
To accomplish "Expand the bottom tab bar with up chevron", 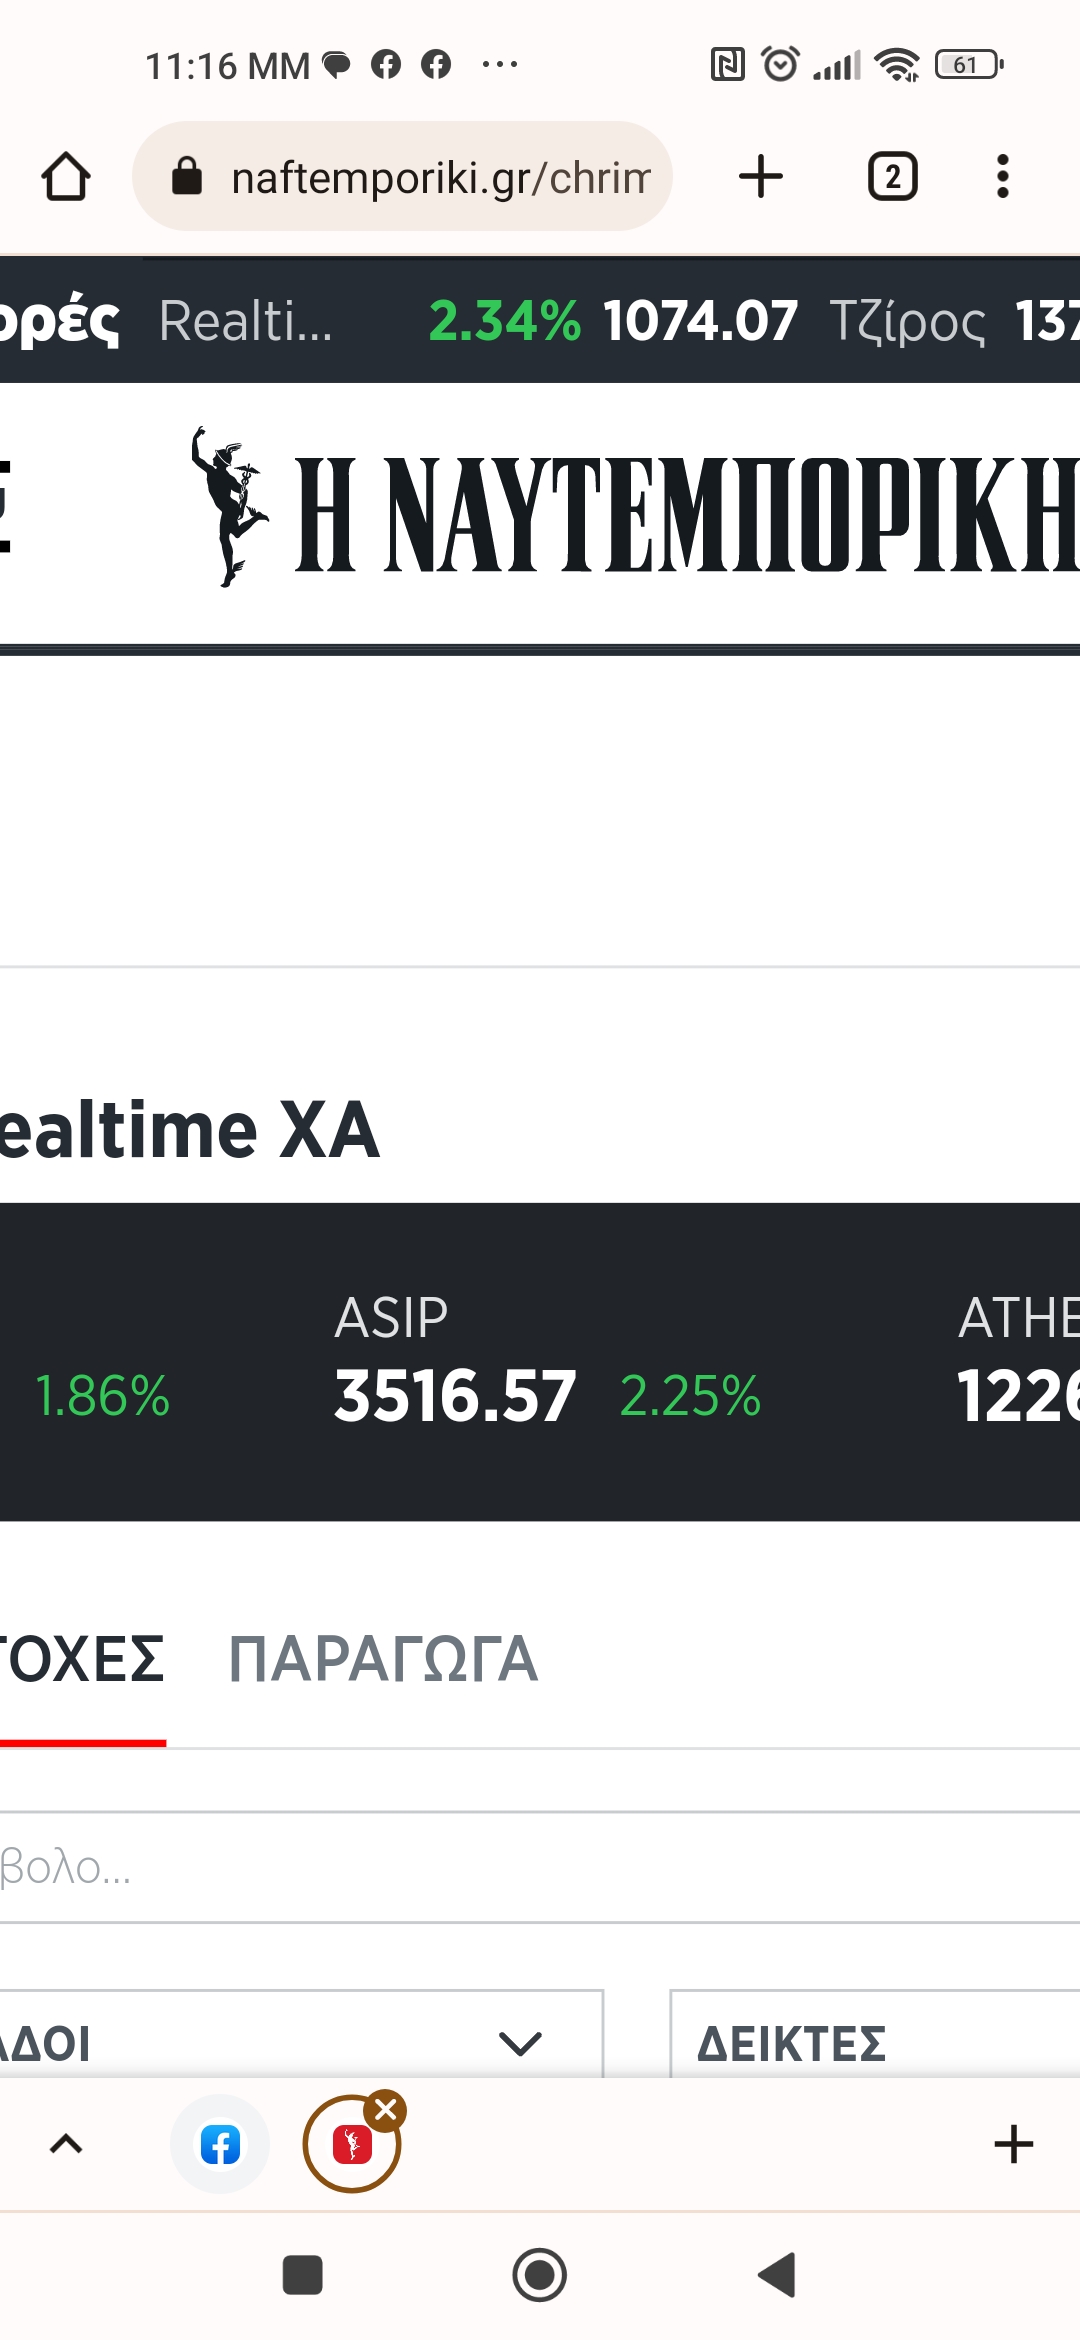I will point(66,2145).
